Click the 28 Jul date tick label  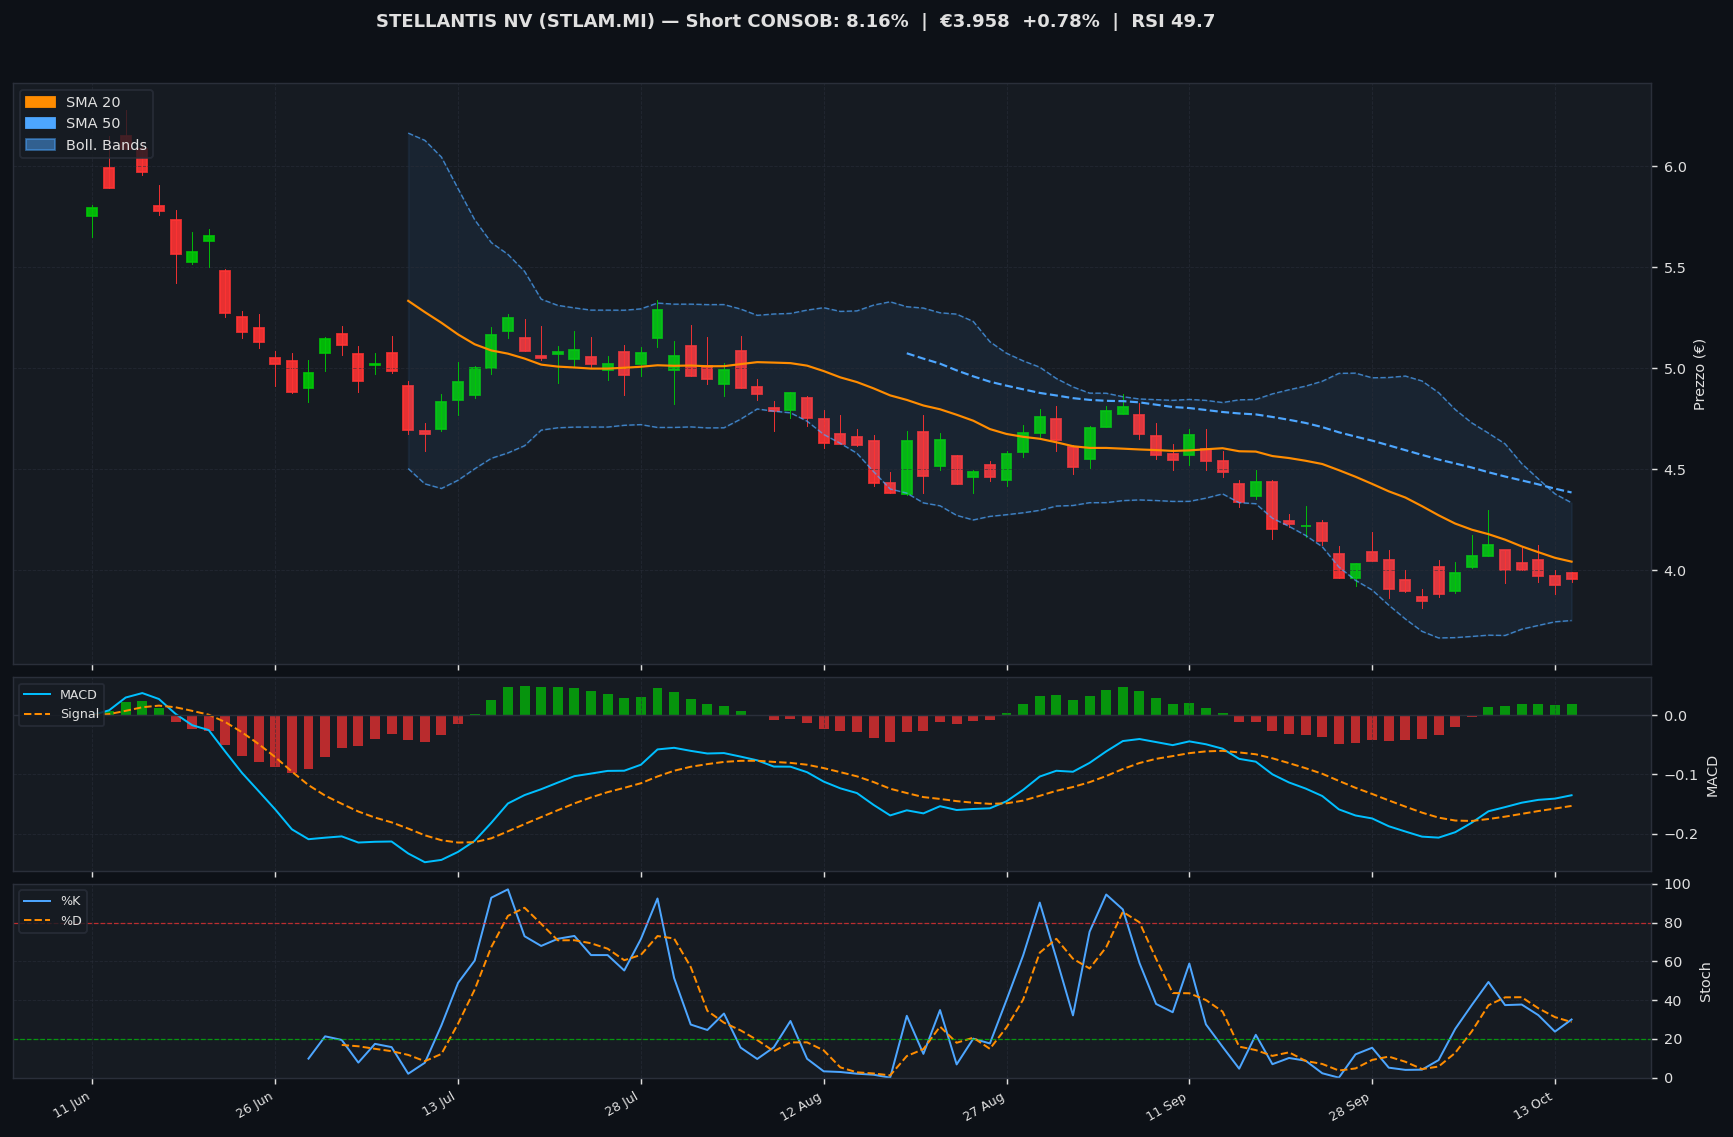point(622,1104)
